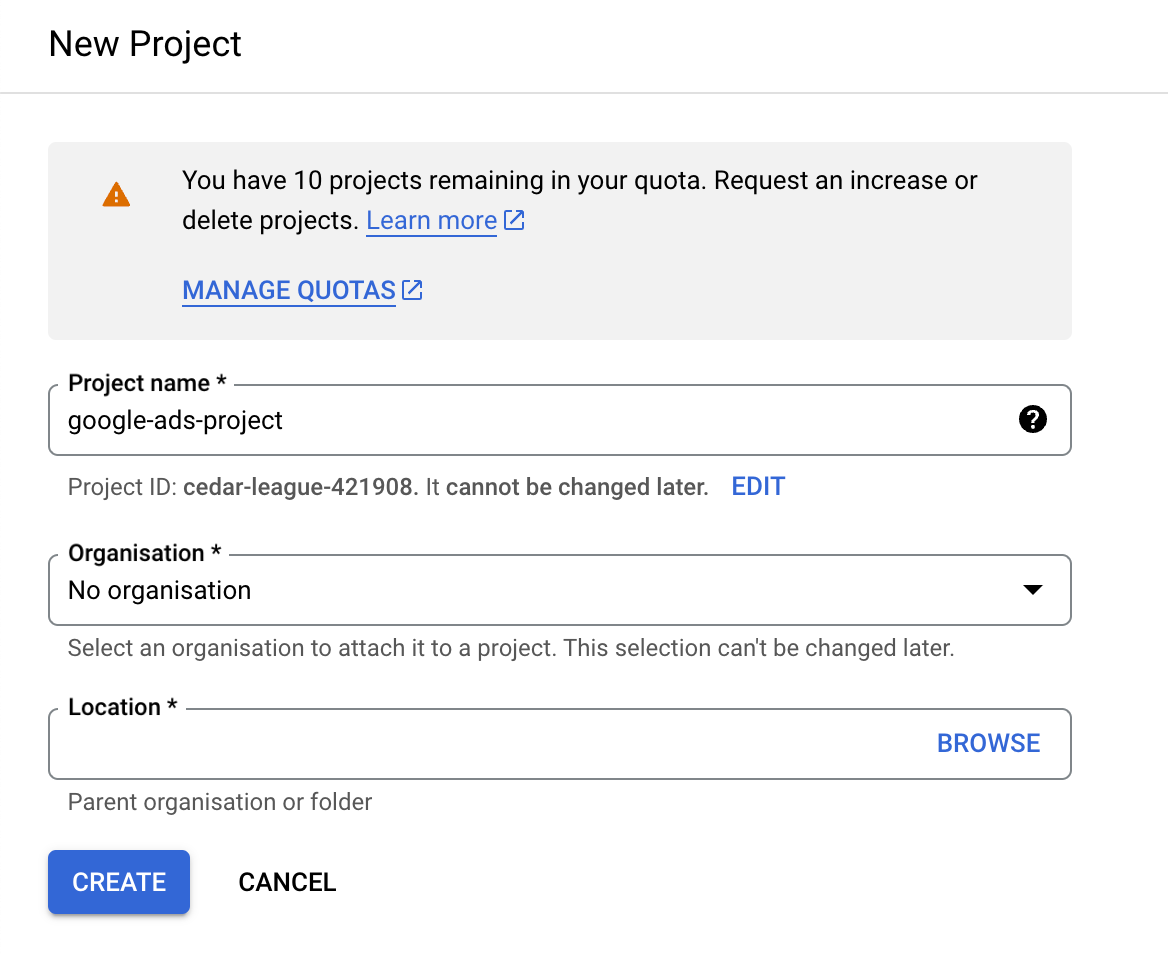
Task: Click the Parent organisation or folder hint
Action: [219, 802]
